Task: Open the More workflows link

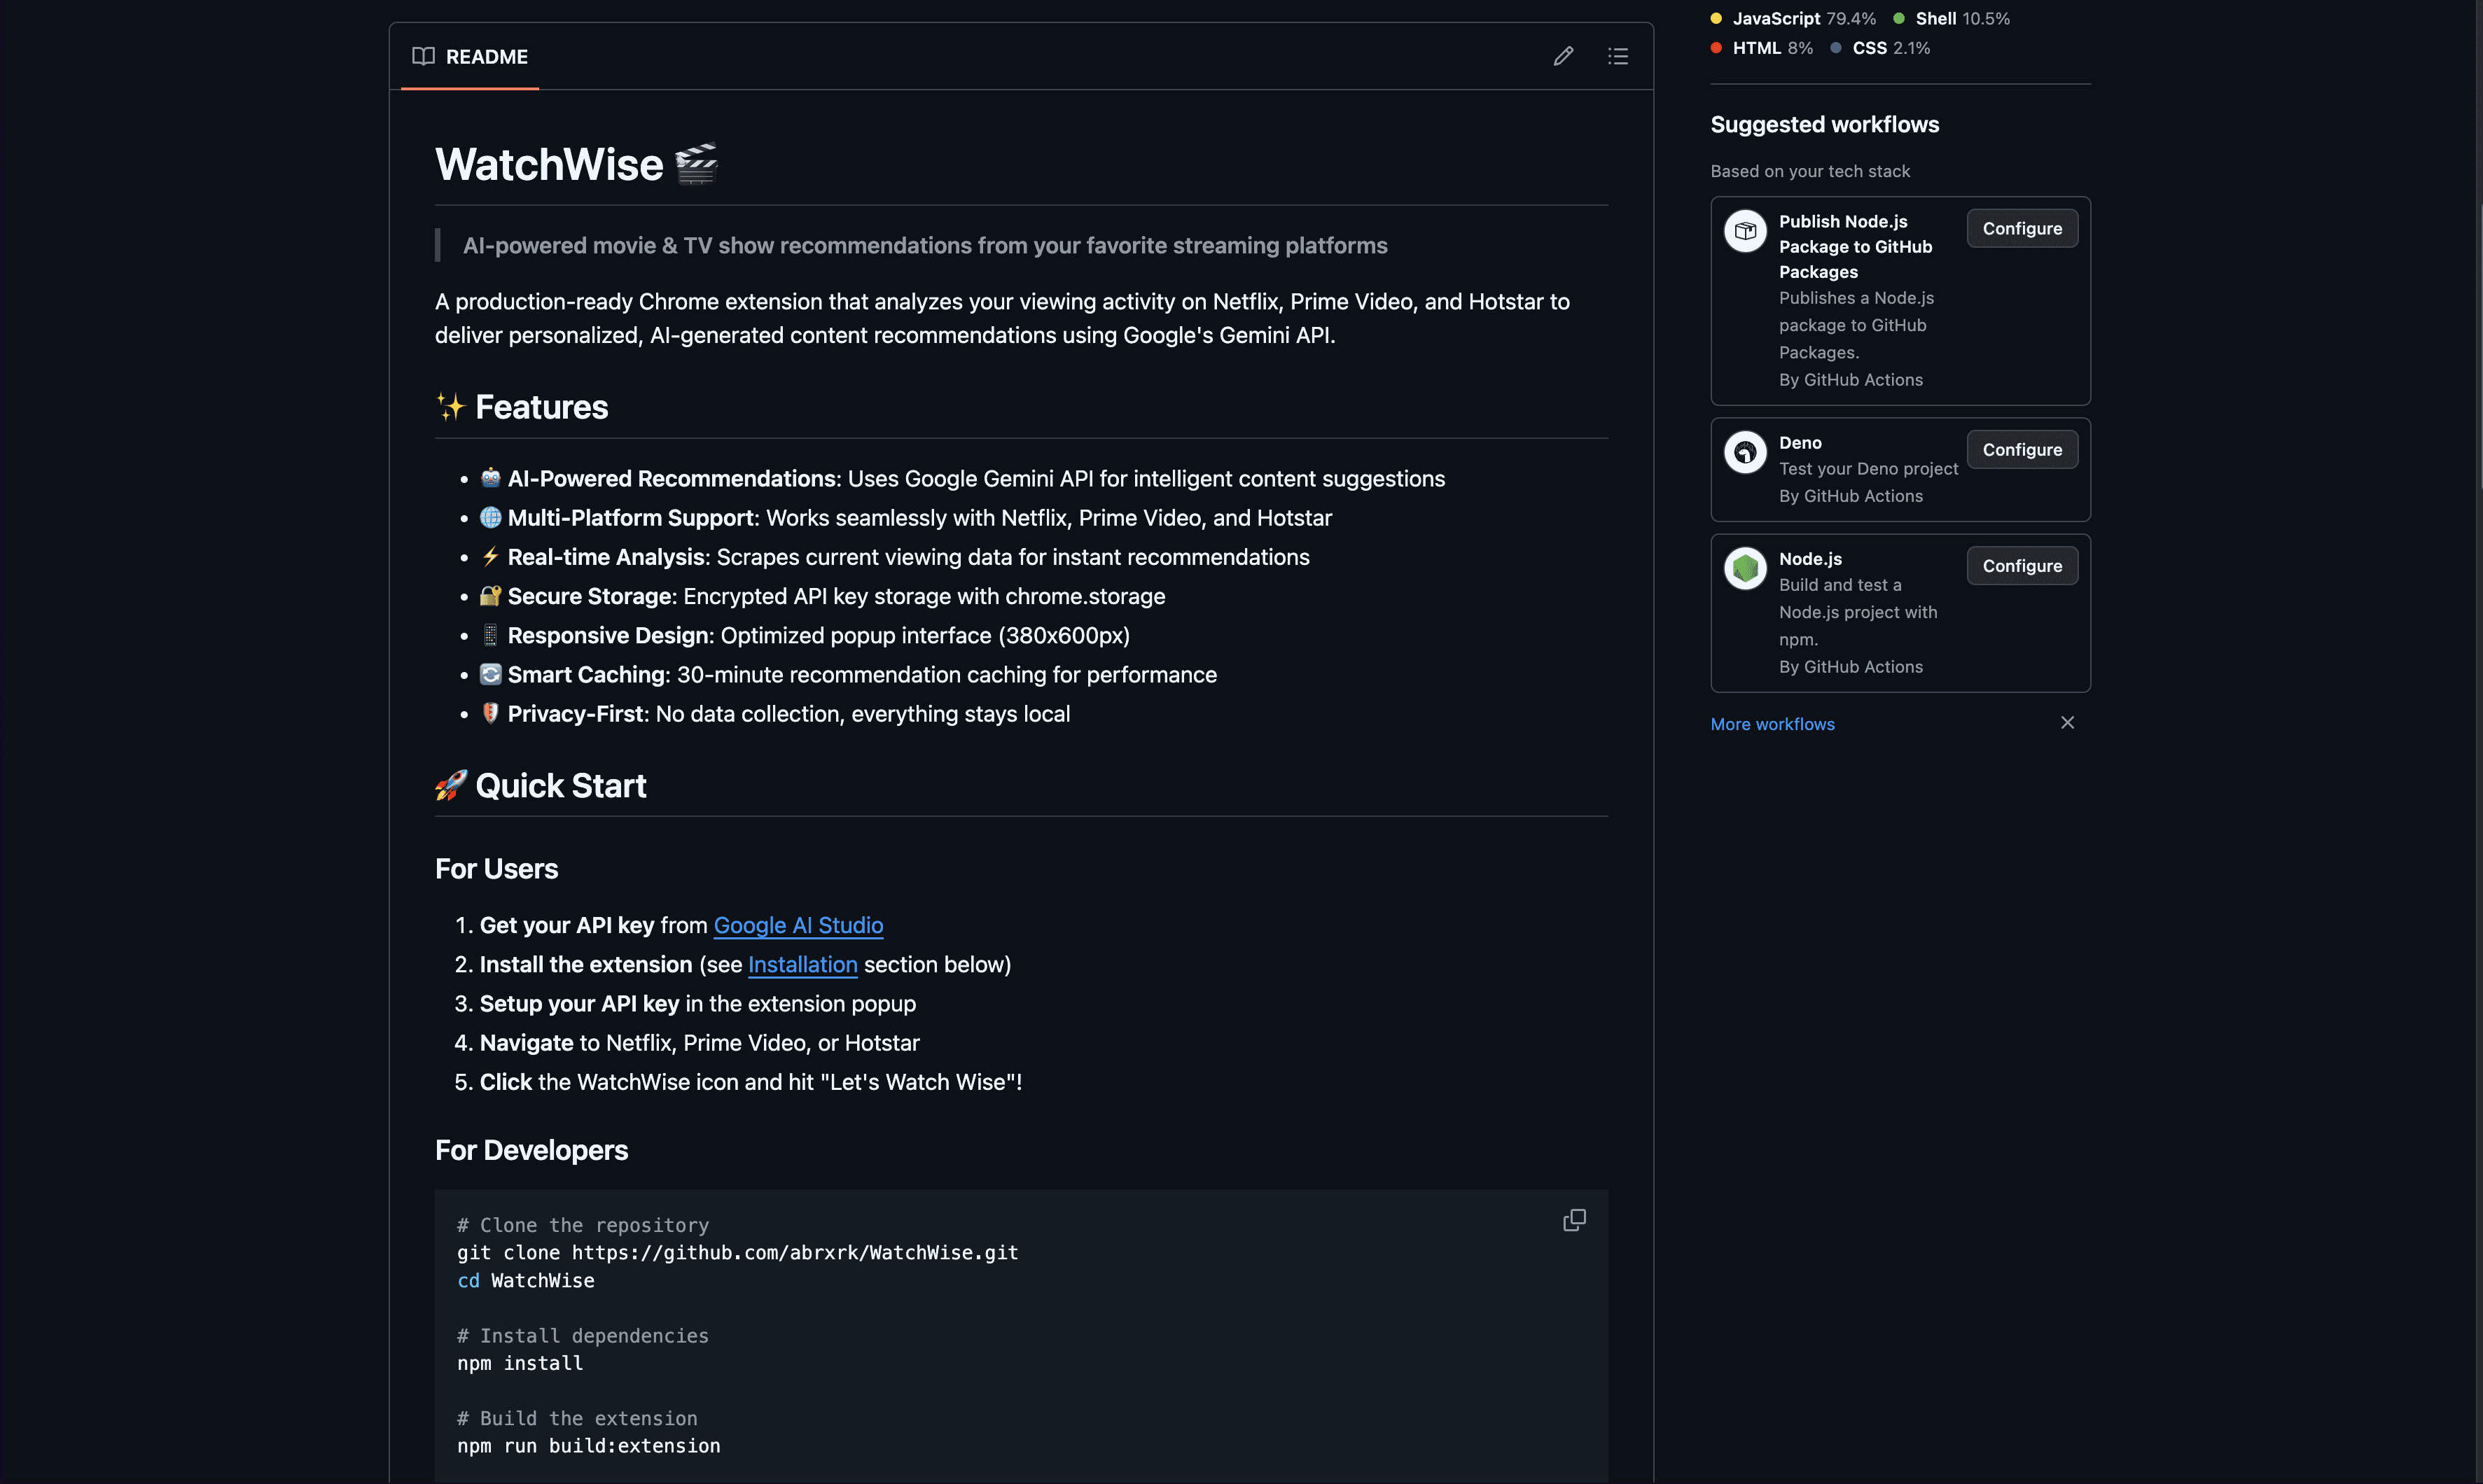Action: pos(1772,724)
